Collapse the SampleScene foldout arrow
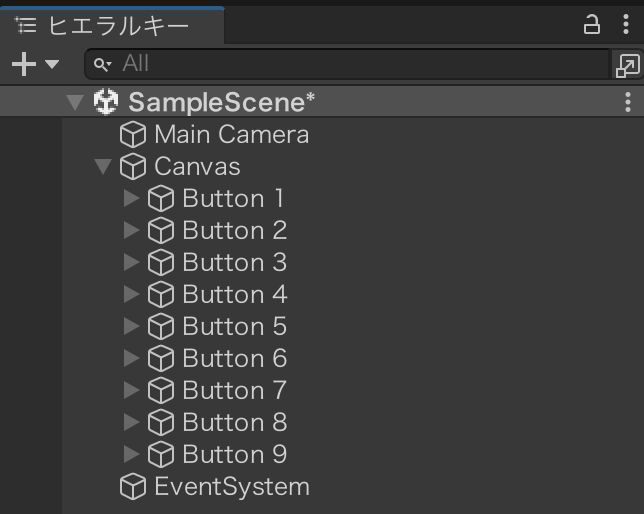644x514 pixels. point(75,102)
